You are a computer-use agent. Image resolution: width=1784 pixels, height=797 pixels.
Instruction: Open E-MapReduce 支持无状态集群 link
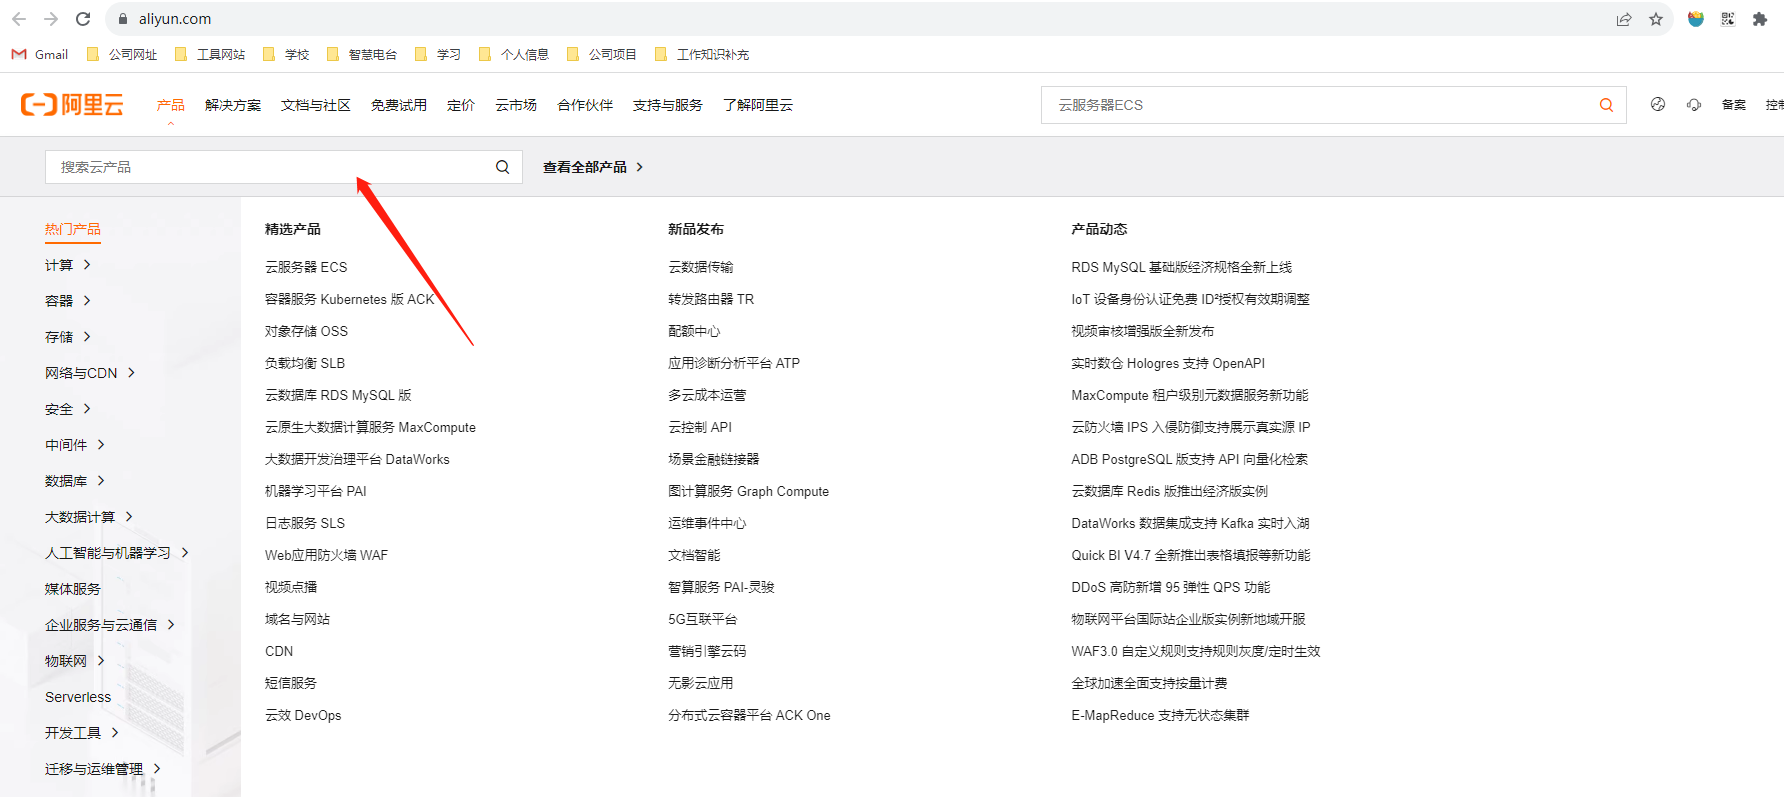[x=1160, y=715]
